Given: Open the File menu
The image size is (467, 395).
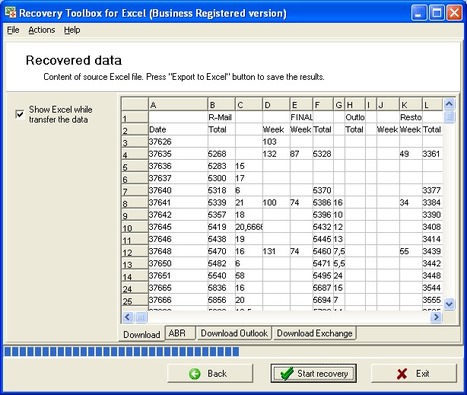Looking at the screenshot, I should 13,30.
